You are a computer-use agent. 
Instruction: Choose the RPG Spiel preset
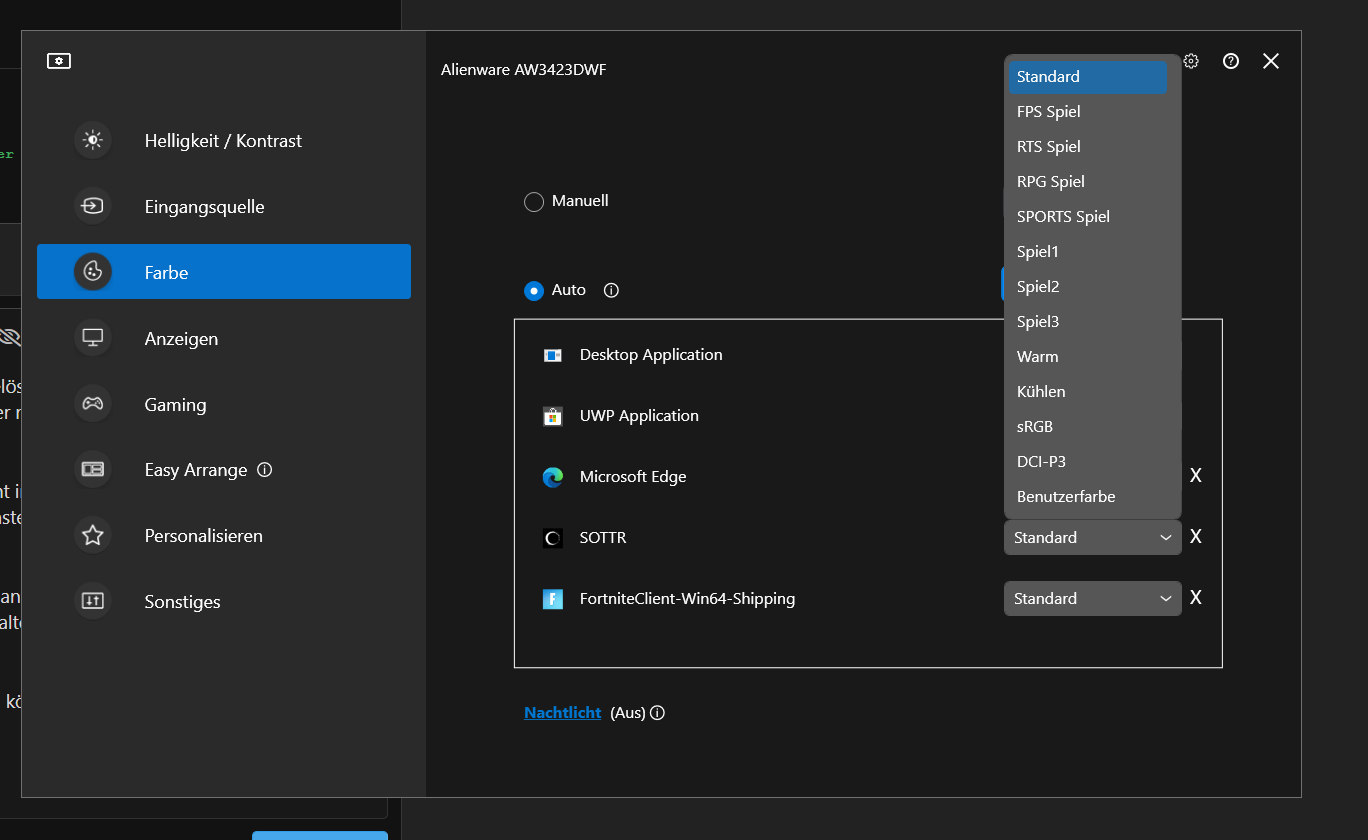coord(1088,182)
